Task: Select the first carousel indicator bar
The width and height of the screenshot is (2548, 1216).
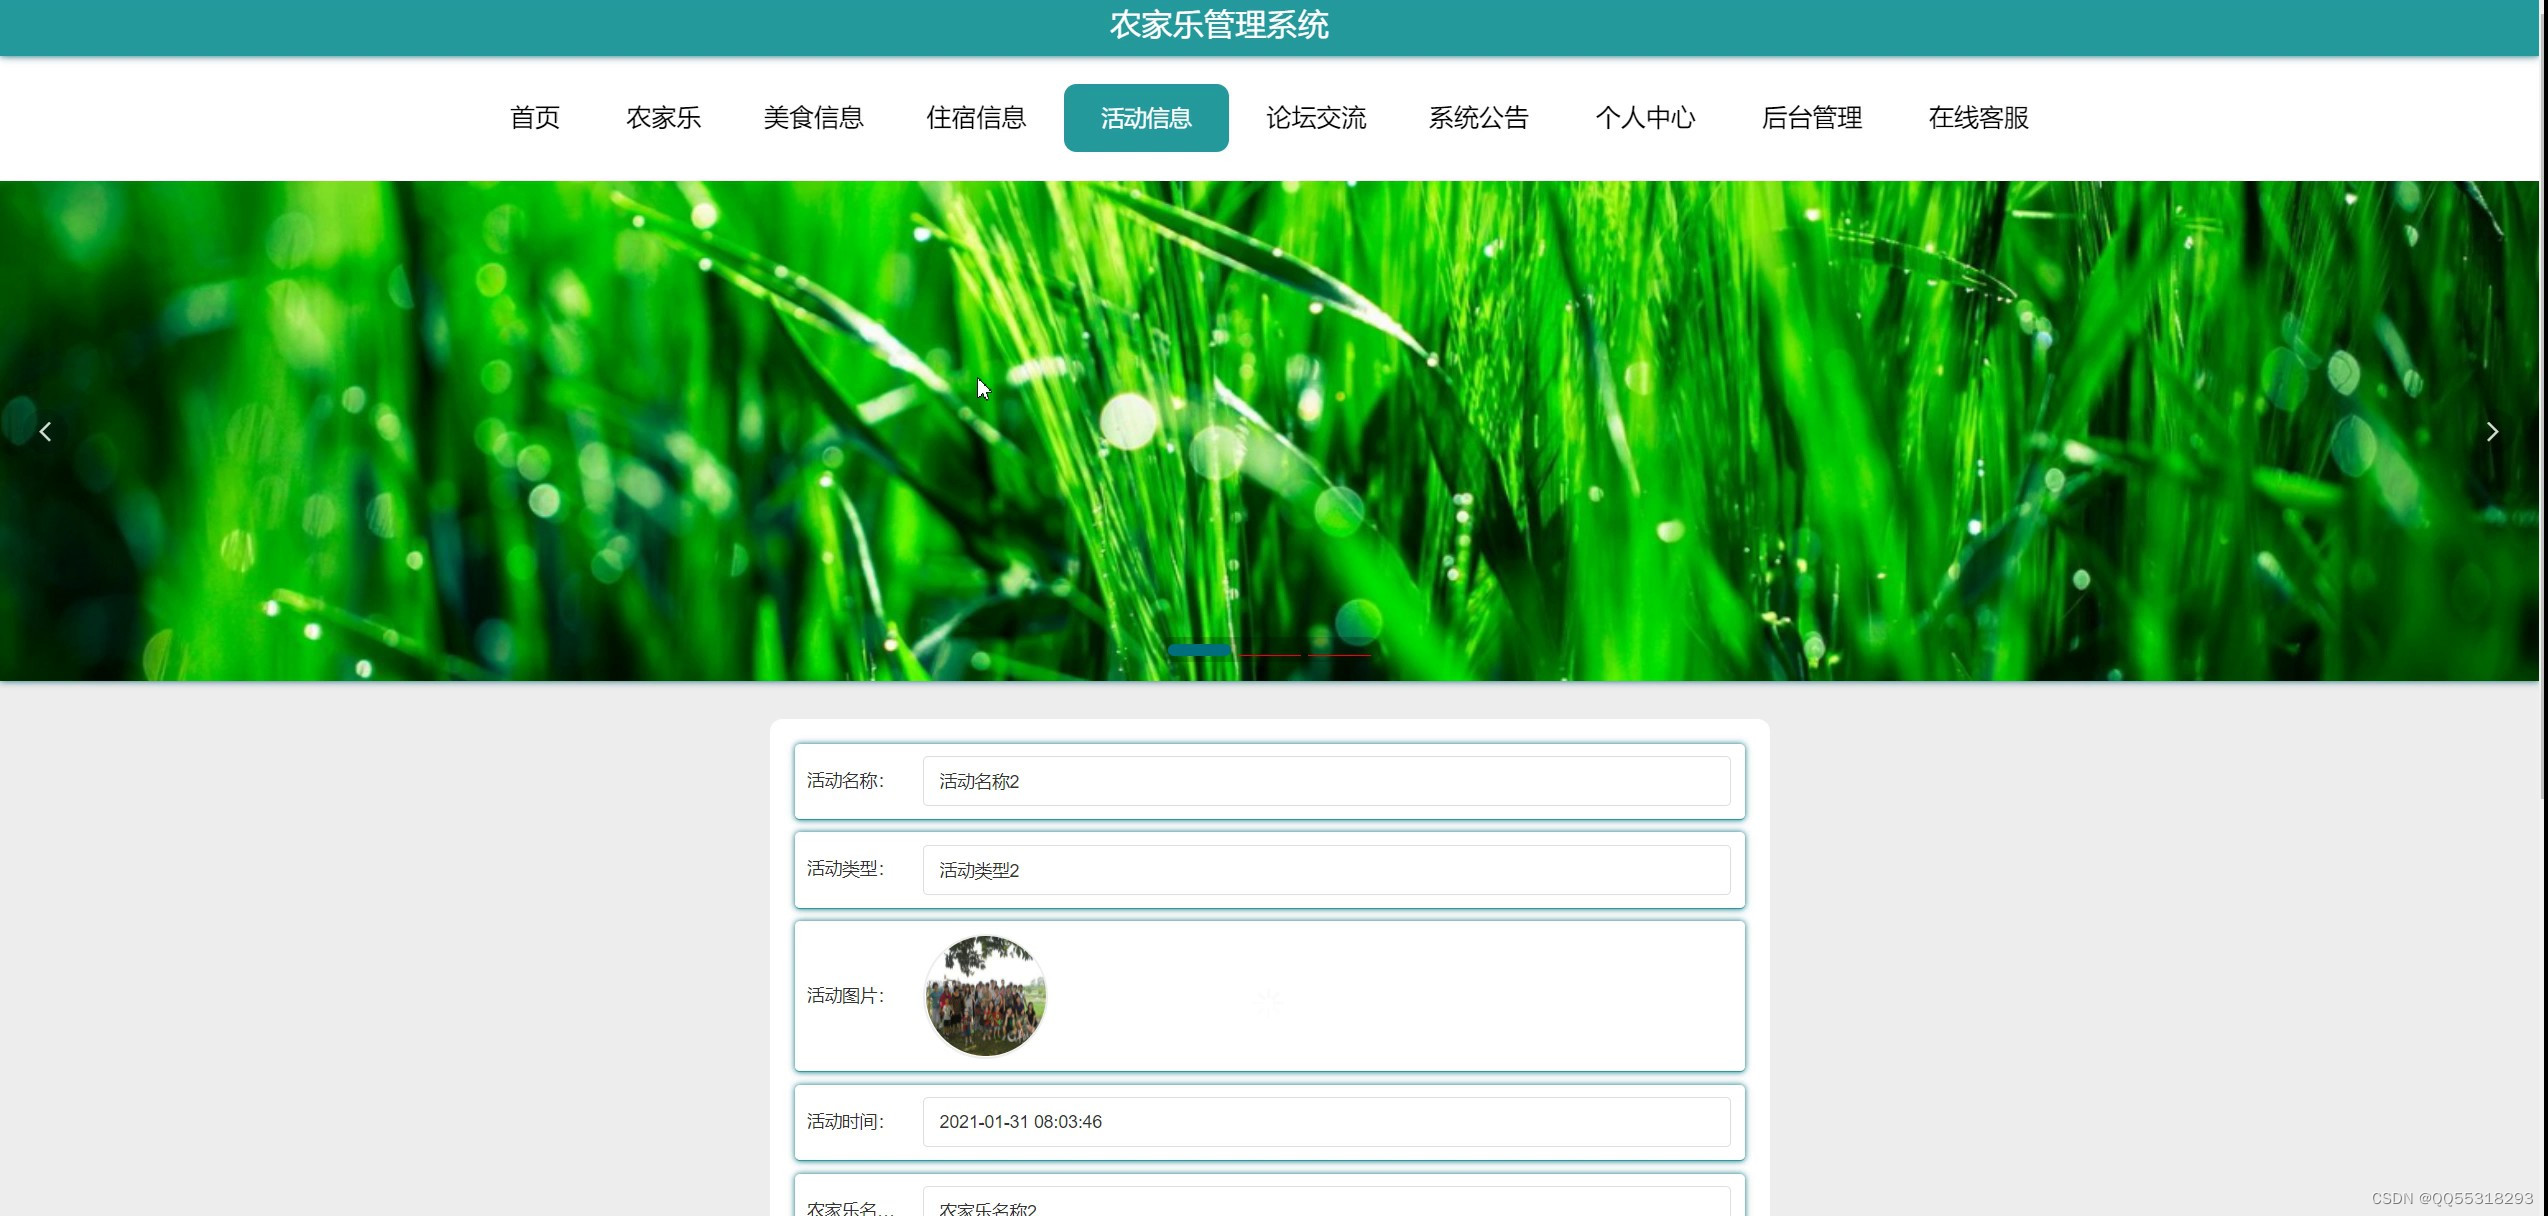Action: [x=1198, y=650]
